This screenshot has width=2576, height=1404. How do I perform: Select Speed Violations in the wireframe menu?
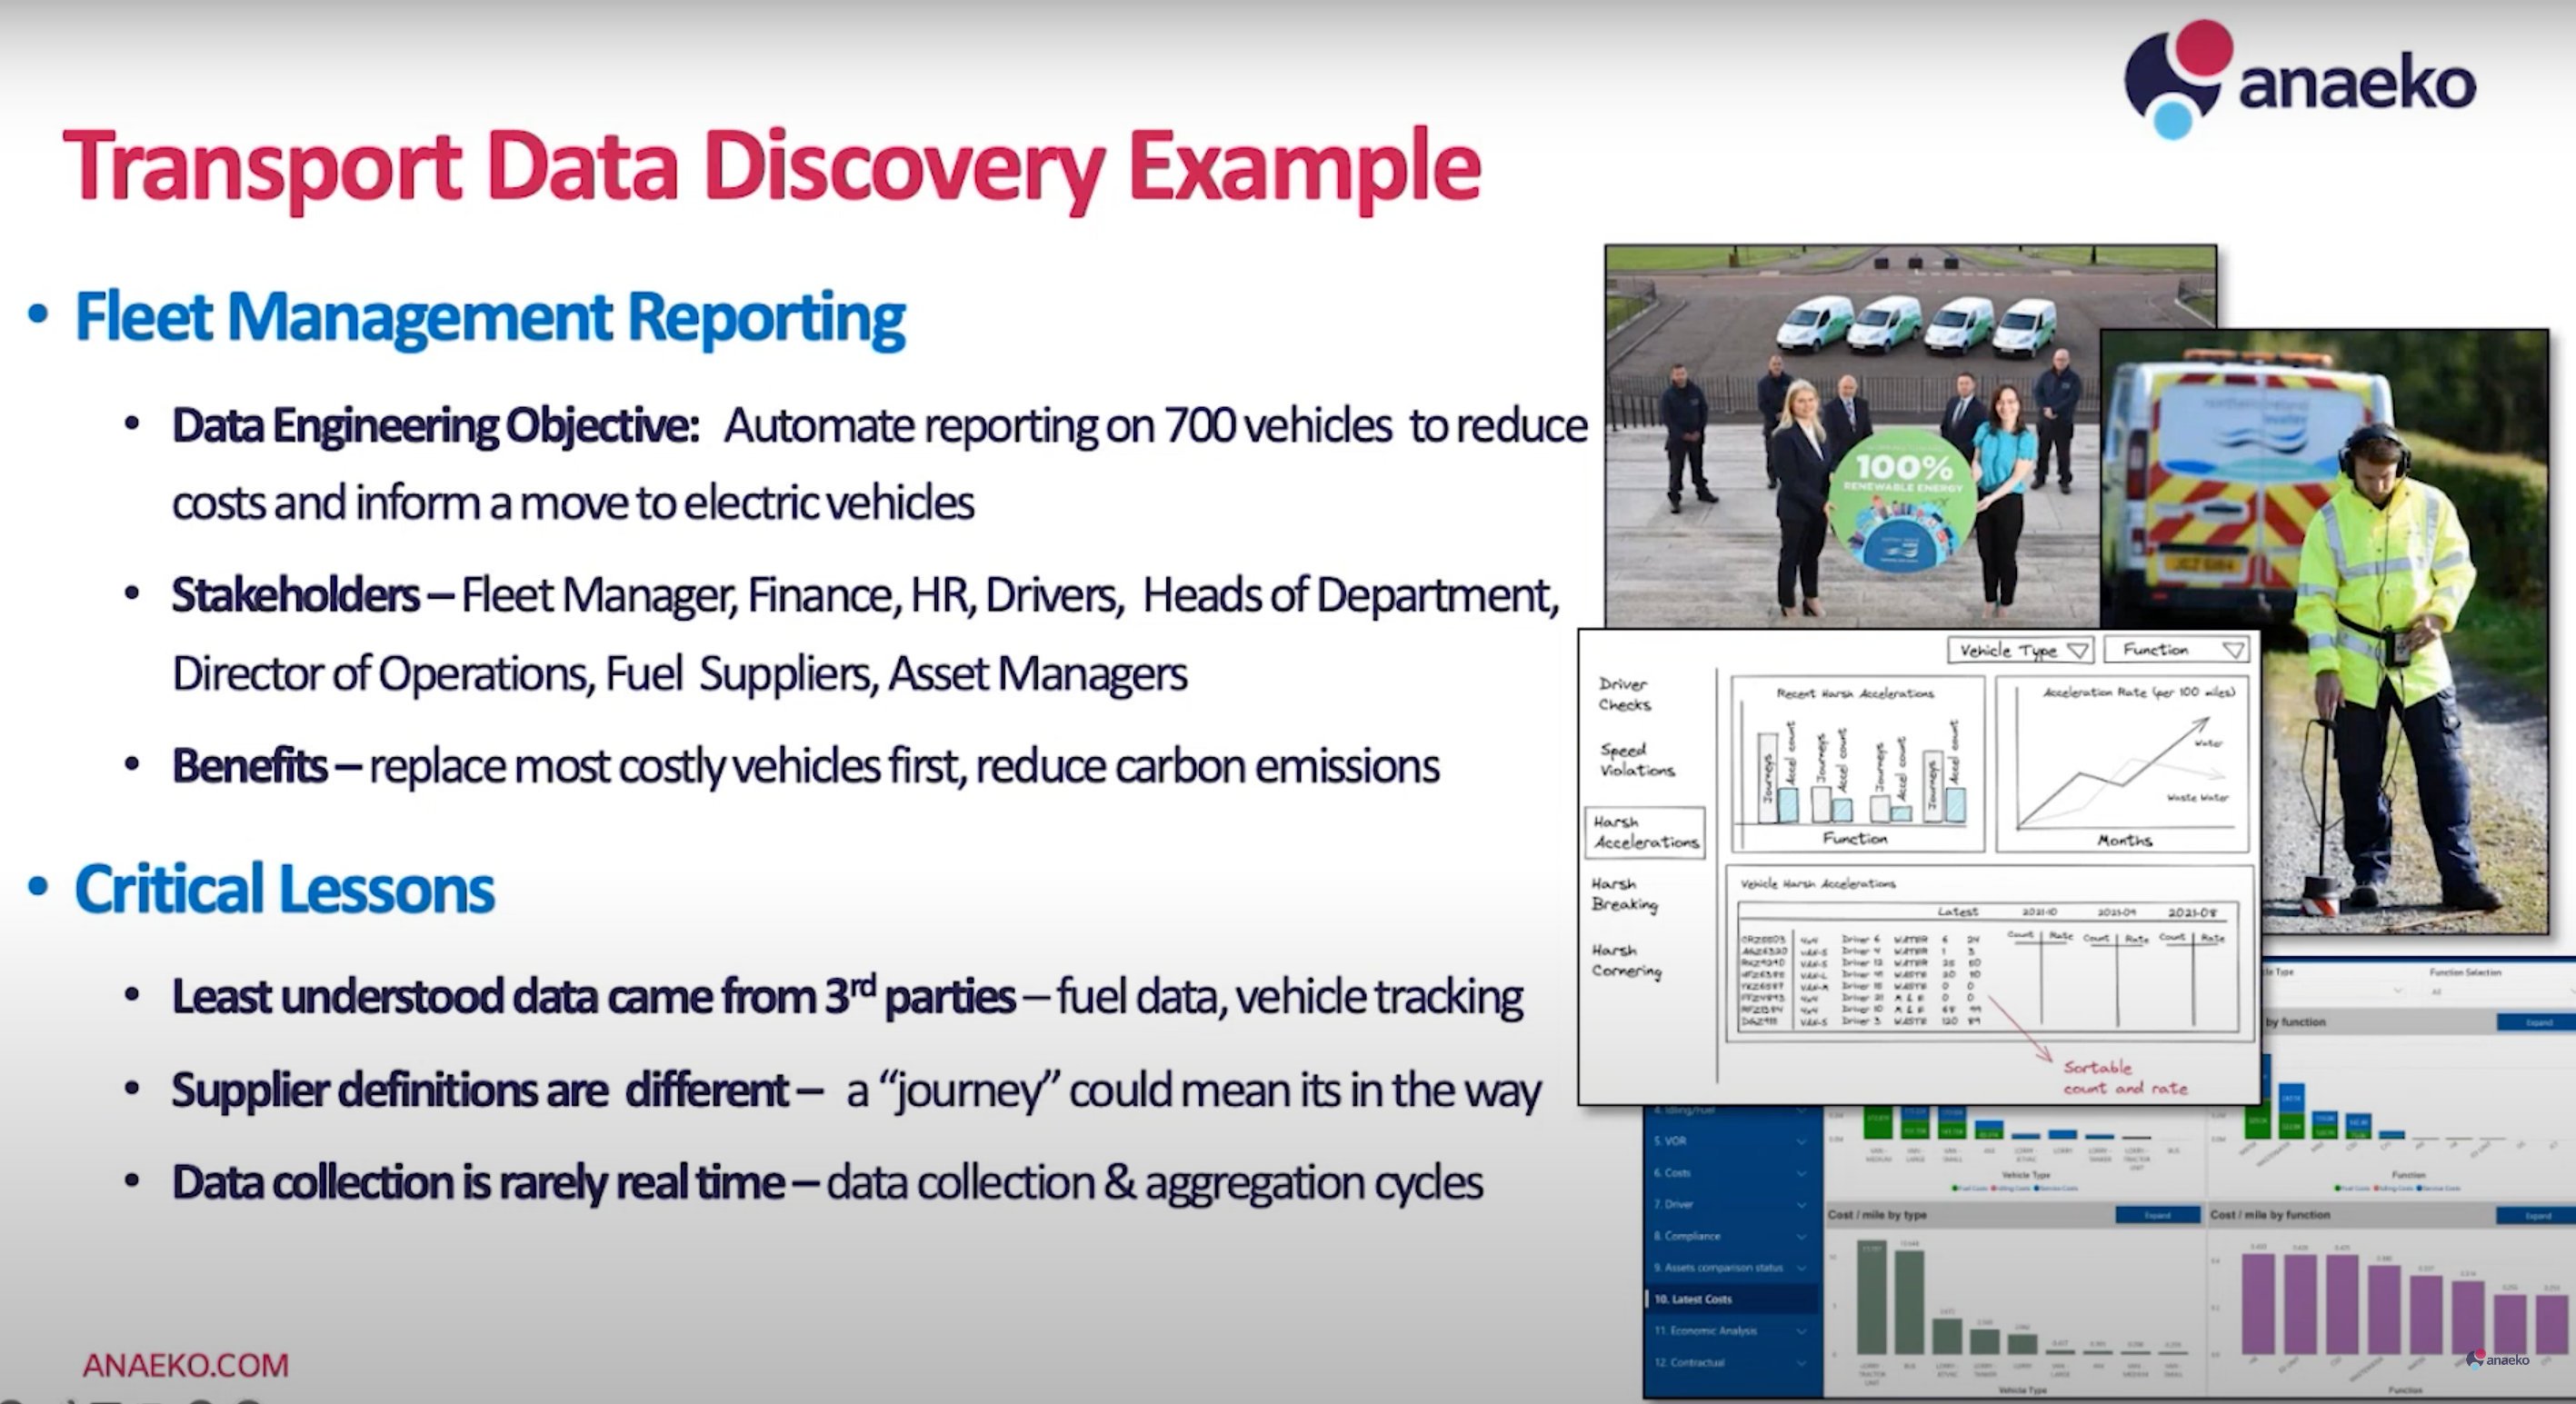tap(1637, 760)
